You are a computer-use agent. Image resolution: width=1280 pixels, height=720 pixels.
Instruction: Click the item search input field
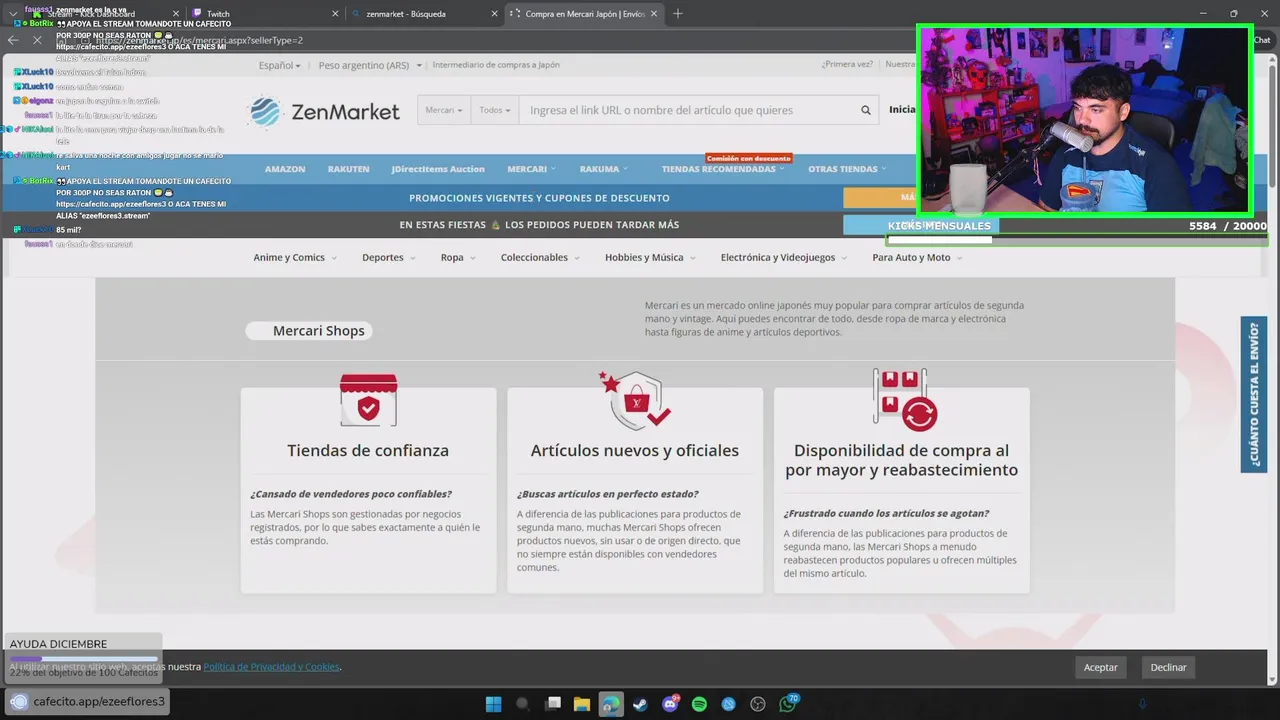click(688, 110)
